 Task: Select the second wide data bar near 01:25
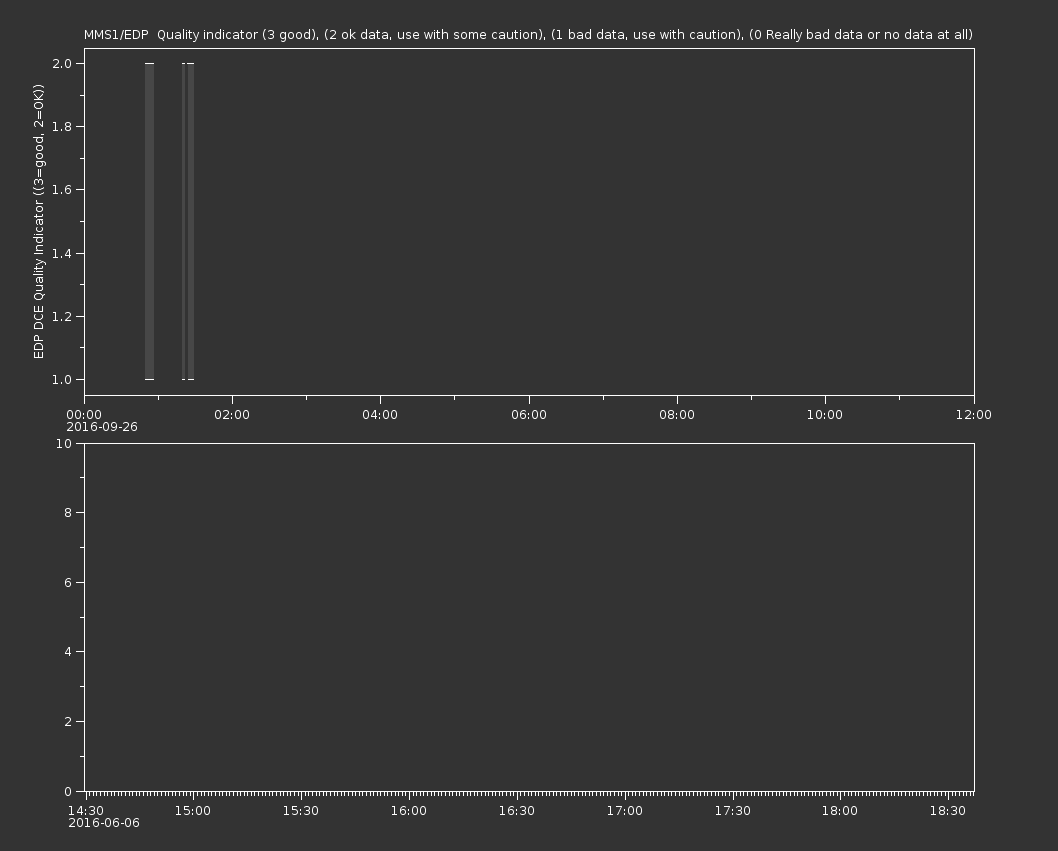click(x=191, y=221)
